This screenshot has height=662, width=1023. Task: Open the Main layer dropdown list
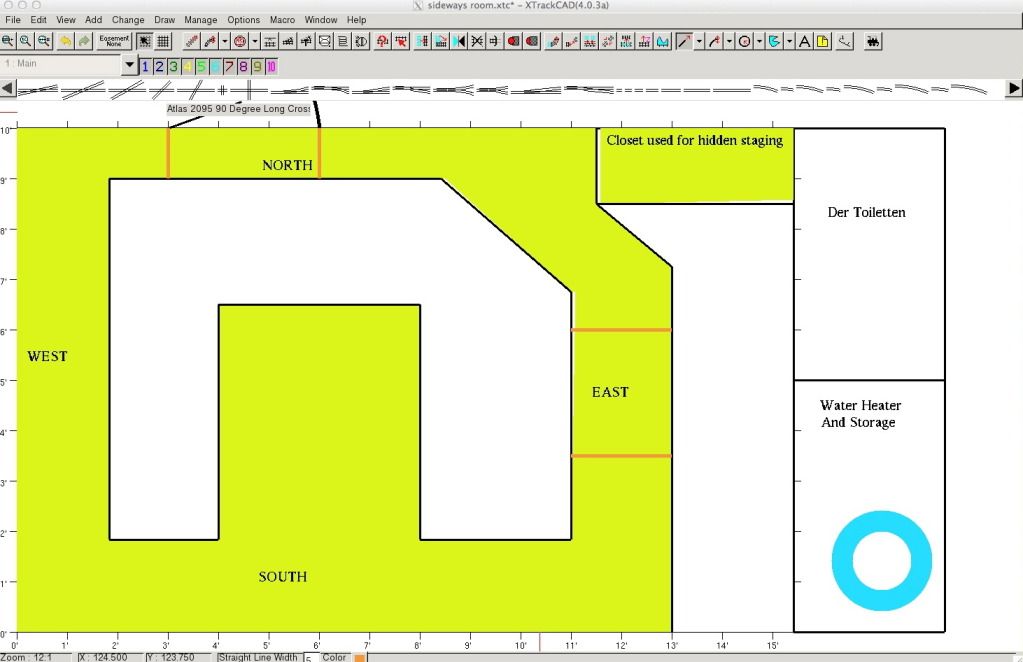(129, 66)
